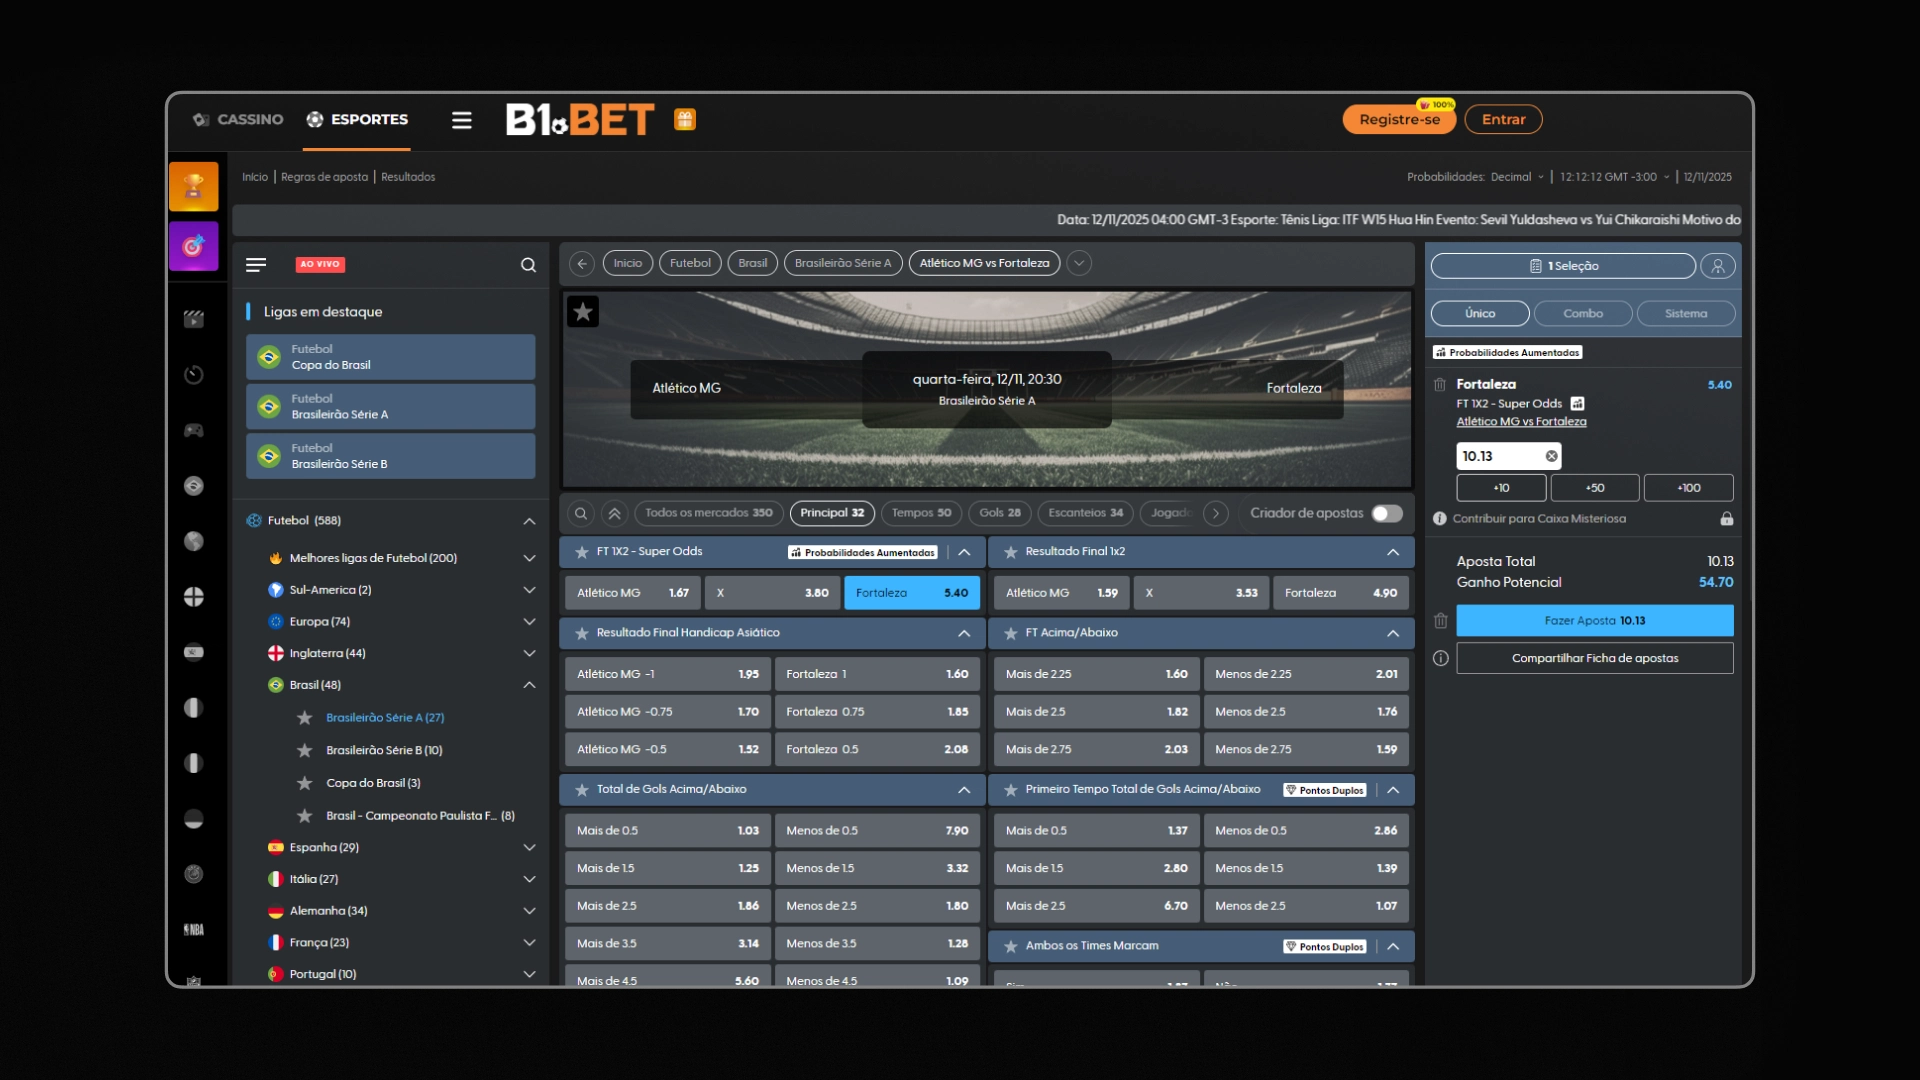Expand the Espanha (29) league list
Viewport: 1920px width, 1080px height.
tap(529, 847)
